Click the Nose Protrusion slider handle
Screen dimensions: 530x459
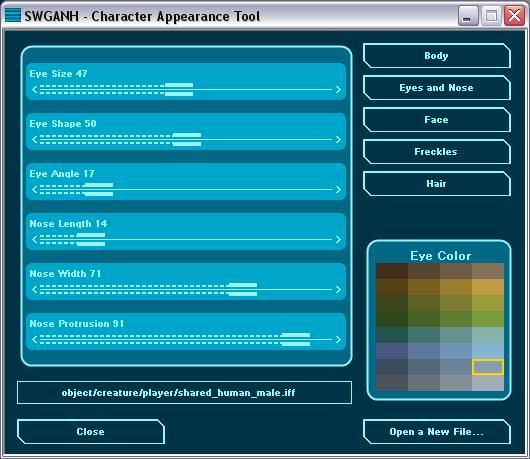(295, 340)
